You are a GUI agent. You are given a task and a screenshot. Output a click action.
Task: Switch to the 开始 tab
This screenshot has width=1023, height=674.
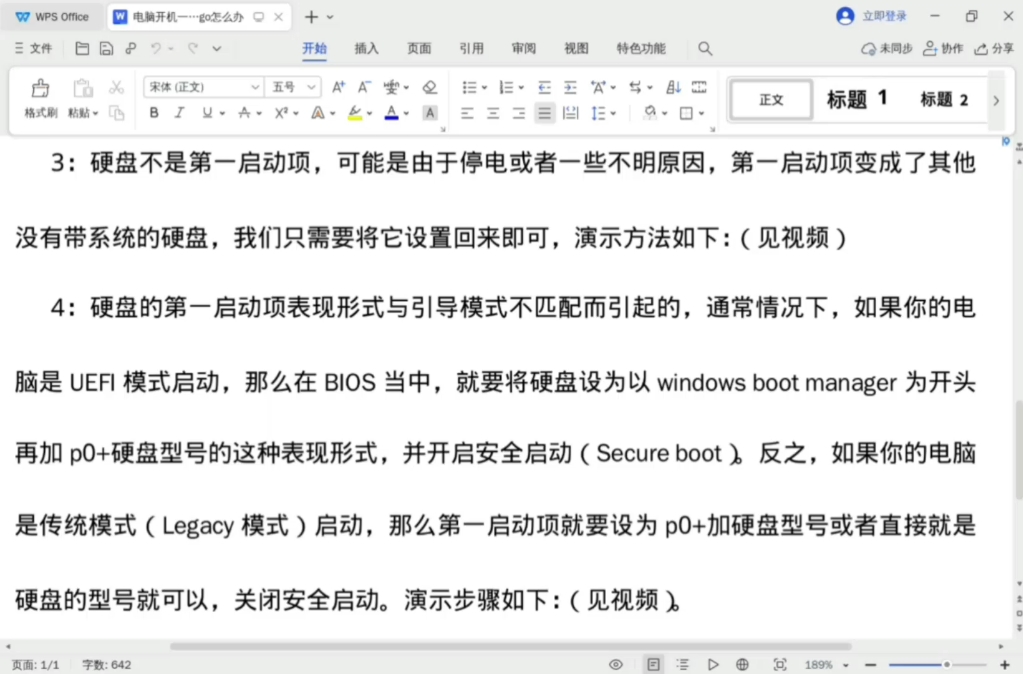coord(314,48)
